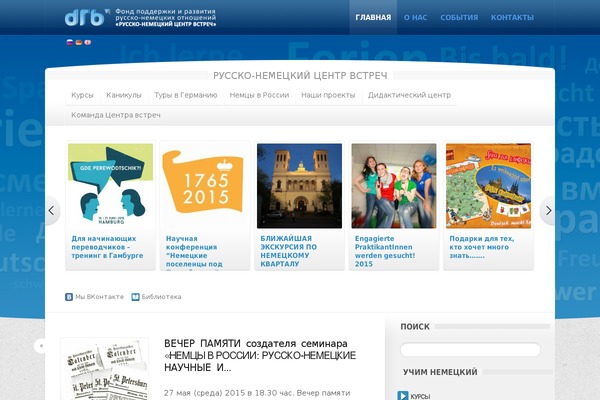Select the Каникулы tab
This screenshot has height=400, width=600.
click(x=124, y=95)
